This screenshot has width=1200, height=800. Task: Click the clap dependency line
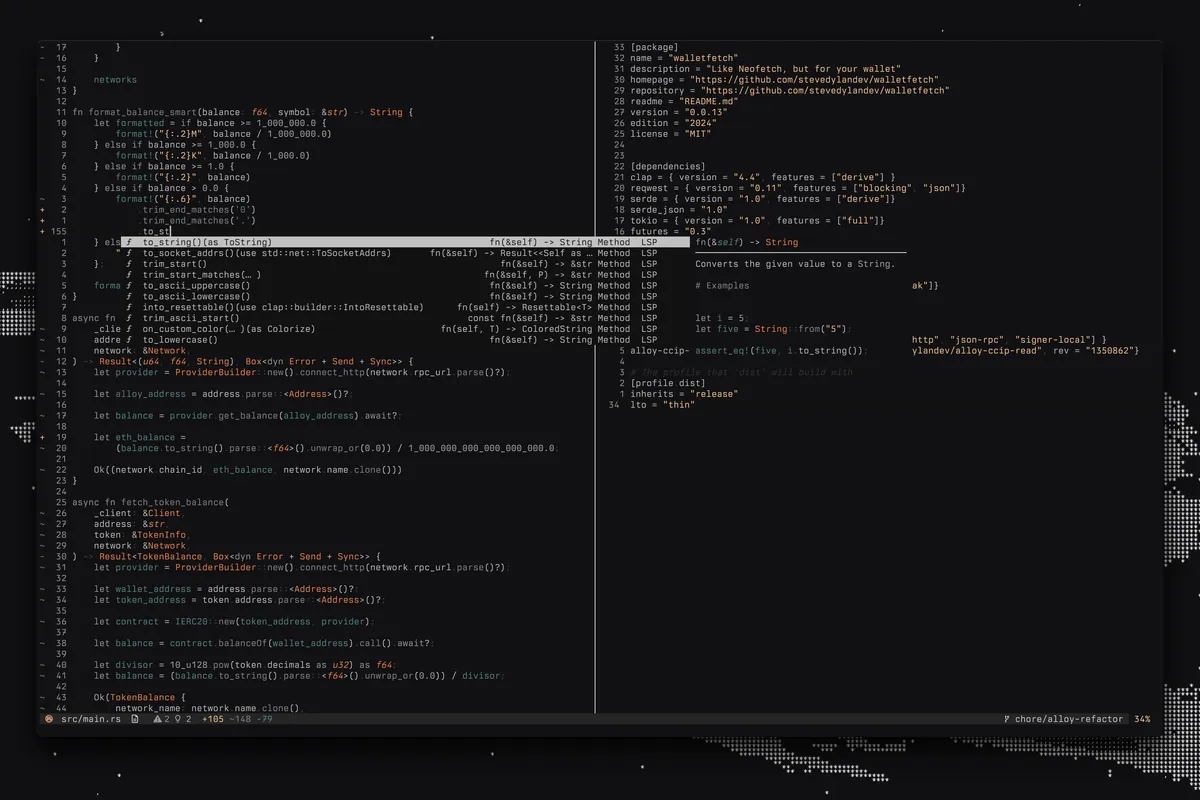762,177
